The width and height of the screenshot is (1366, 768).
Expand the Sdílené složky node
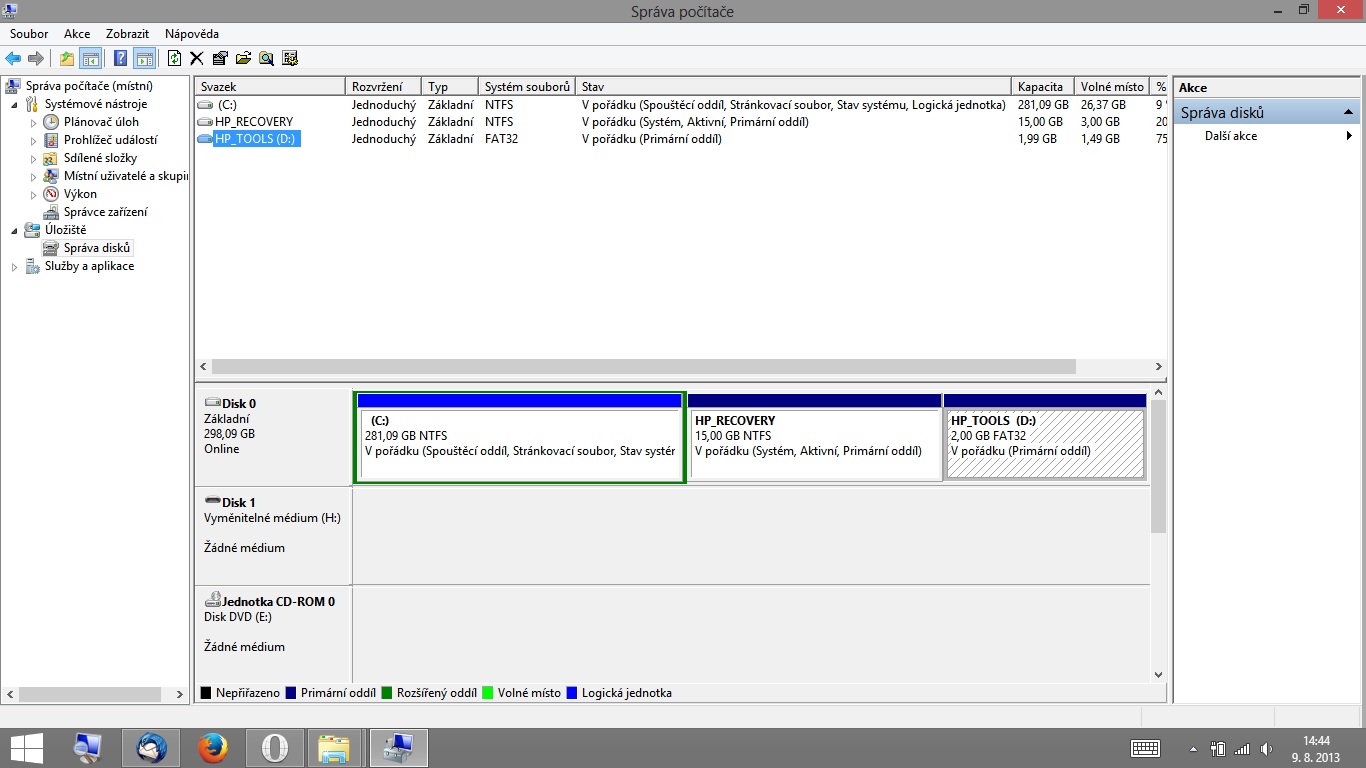click(x=33, y=159)
